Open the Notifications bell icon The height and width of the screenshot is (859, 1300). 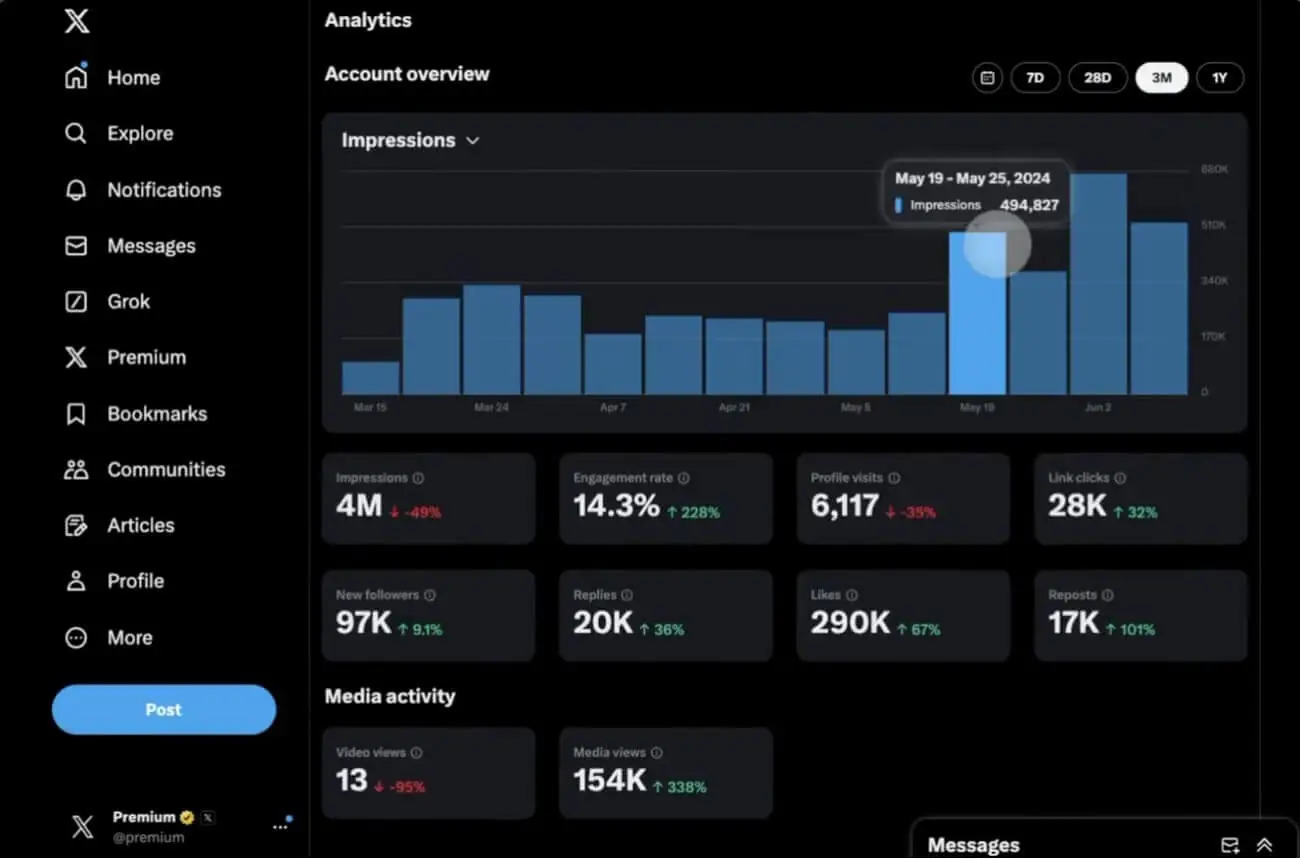tap(76, 189)
